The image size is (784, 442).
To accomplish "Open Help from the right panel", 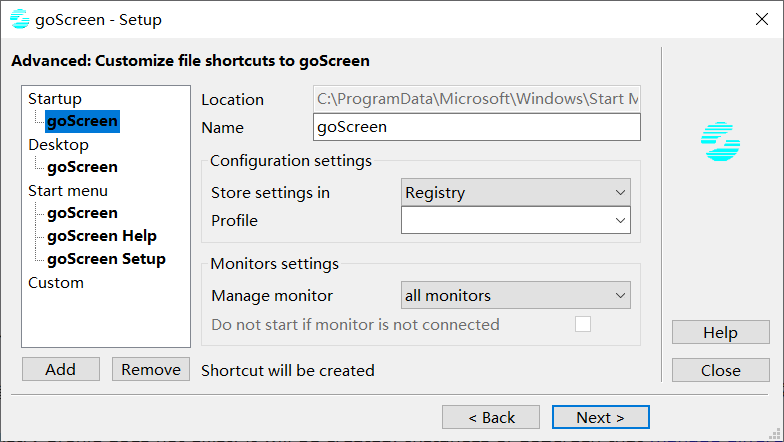I will coord(720,333).
